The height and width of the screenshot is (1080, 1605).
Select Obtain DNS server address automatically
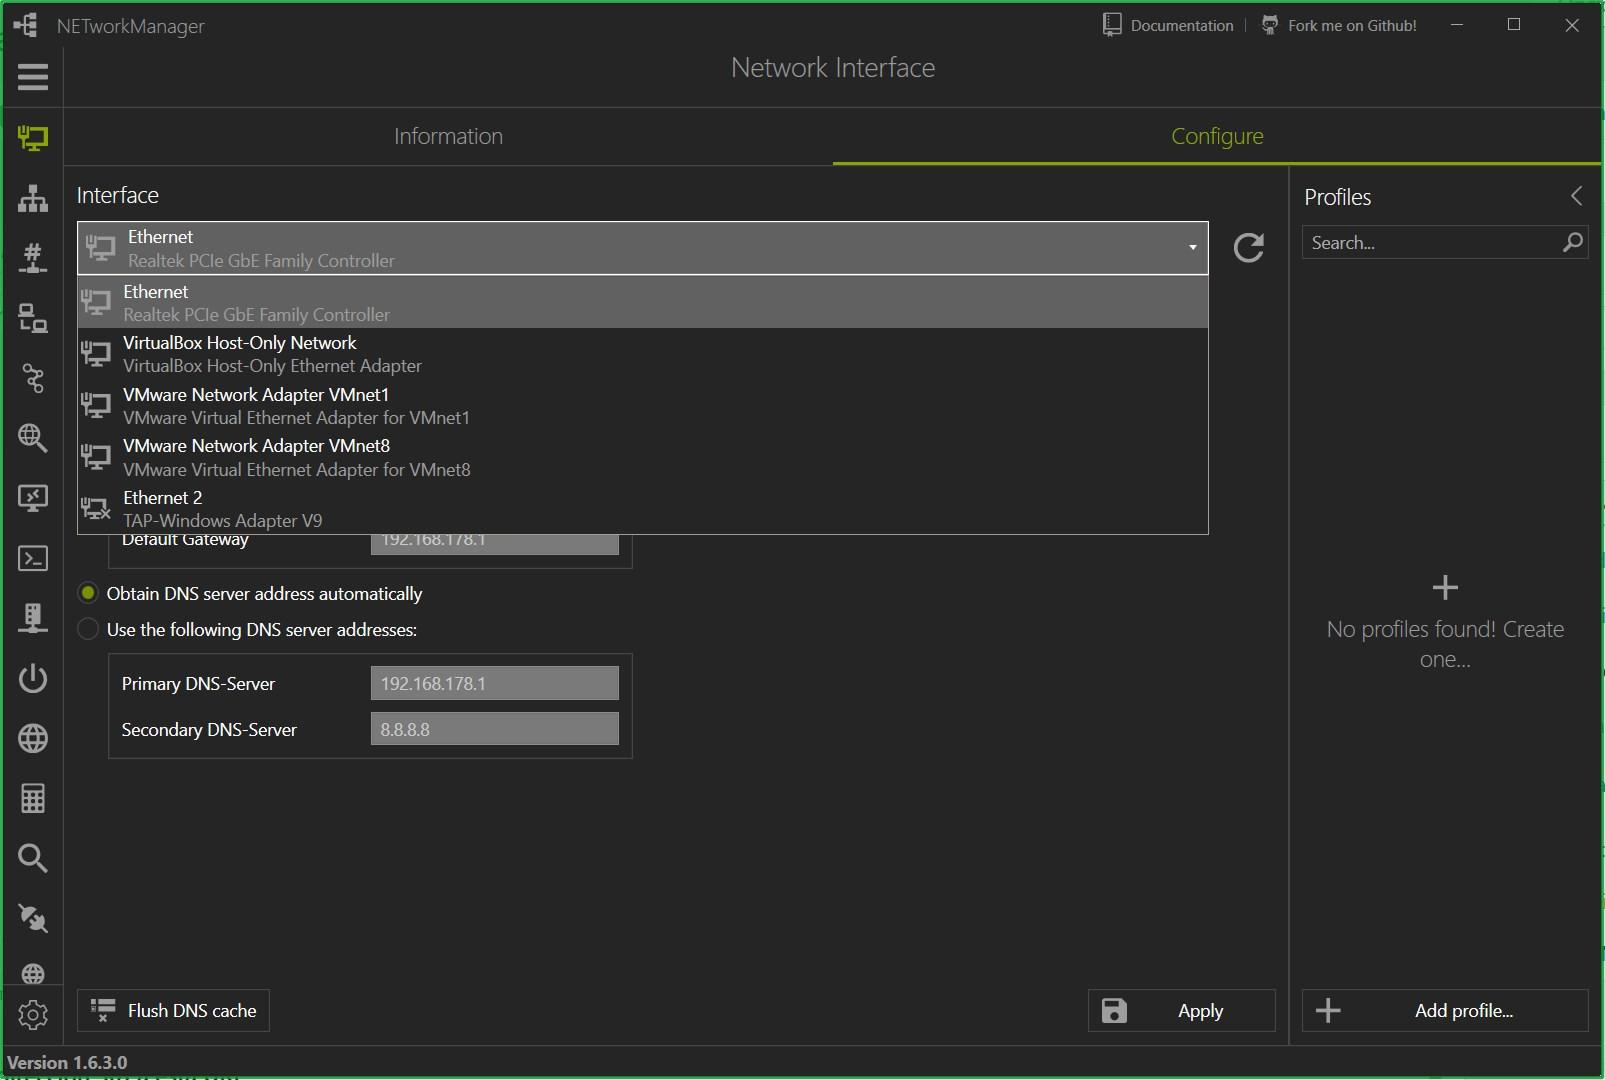pyautogui.click(x=89, y=594)
